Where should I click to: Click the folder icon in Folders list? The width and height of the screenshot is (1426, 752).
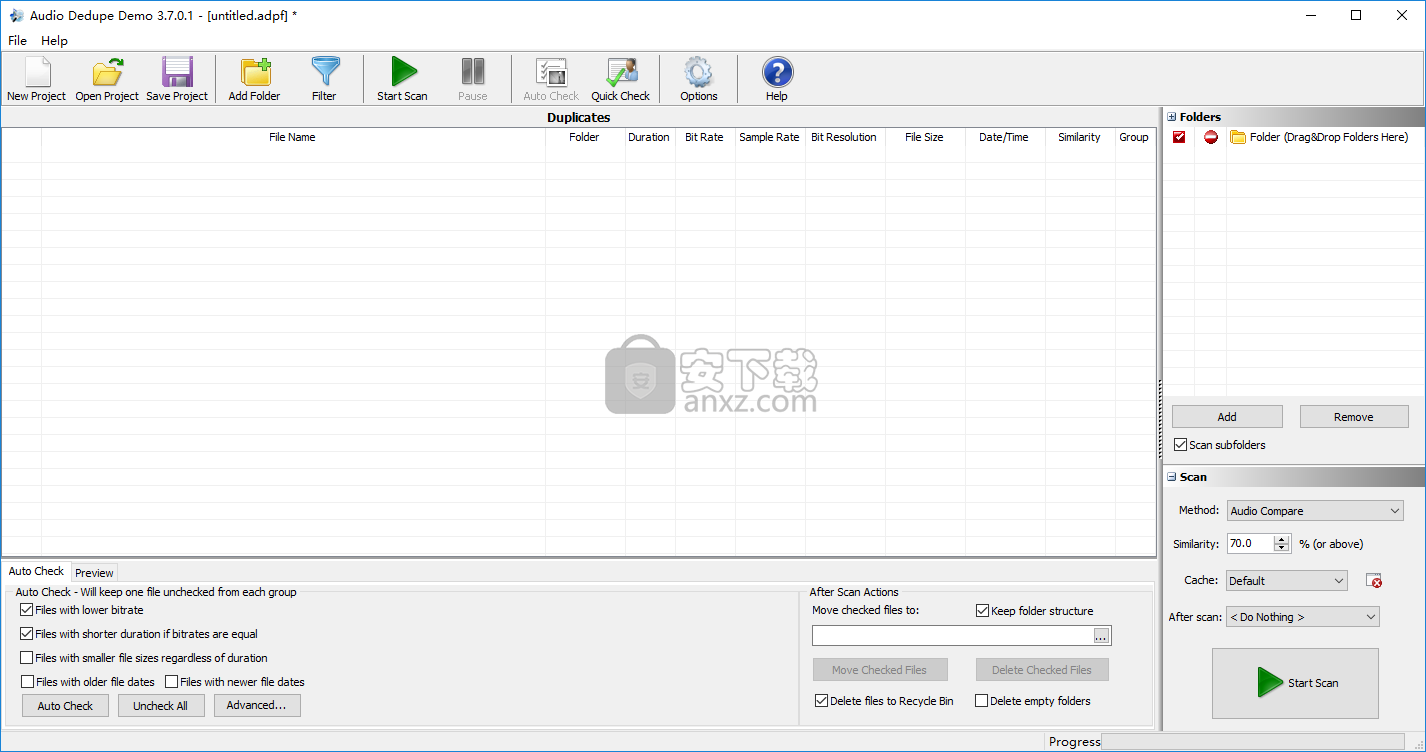click(1238, 137)
